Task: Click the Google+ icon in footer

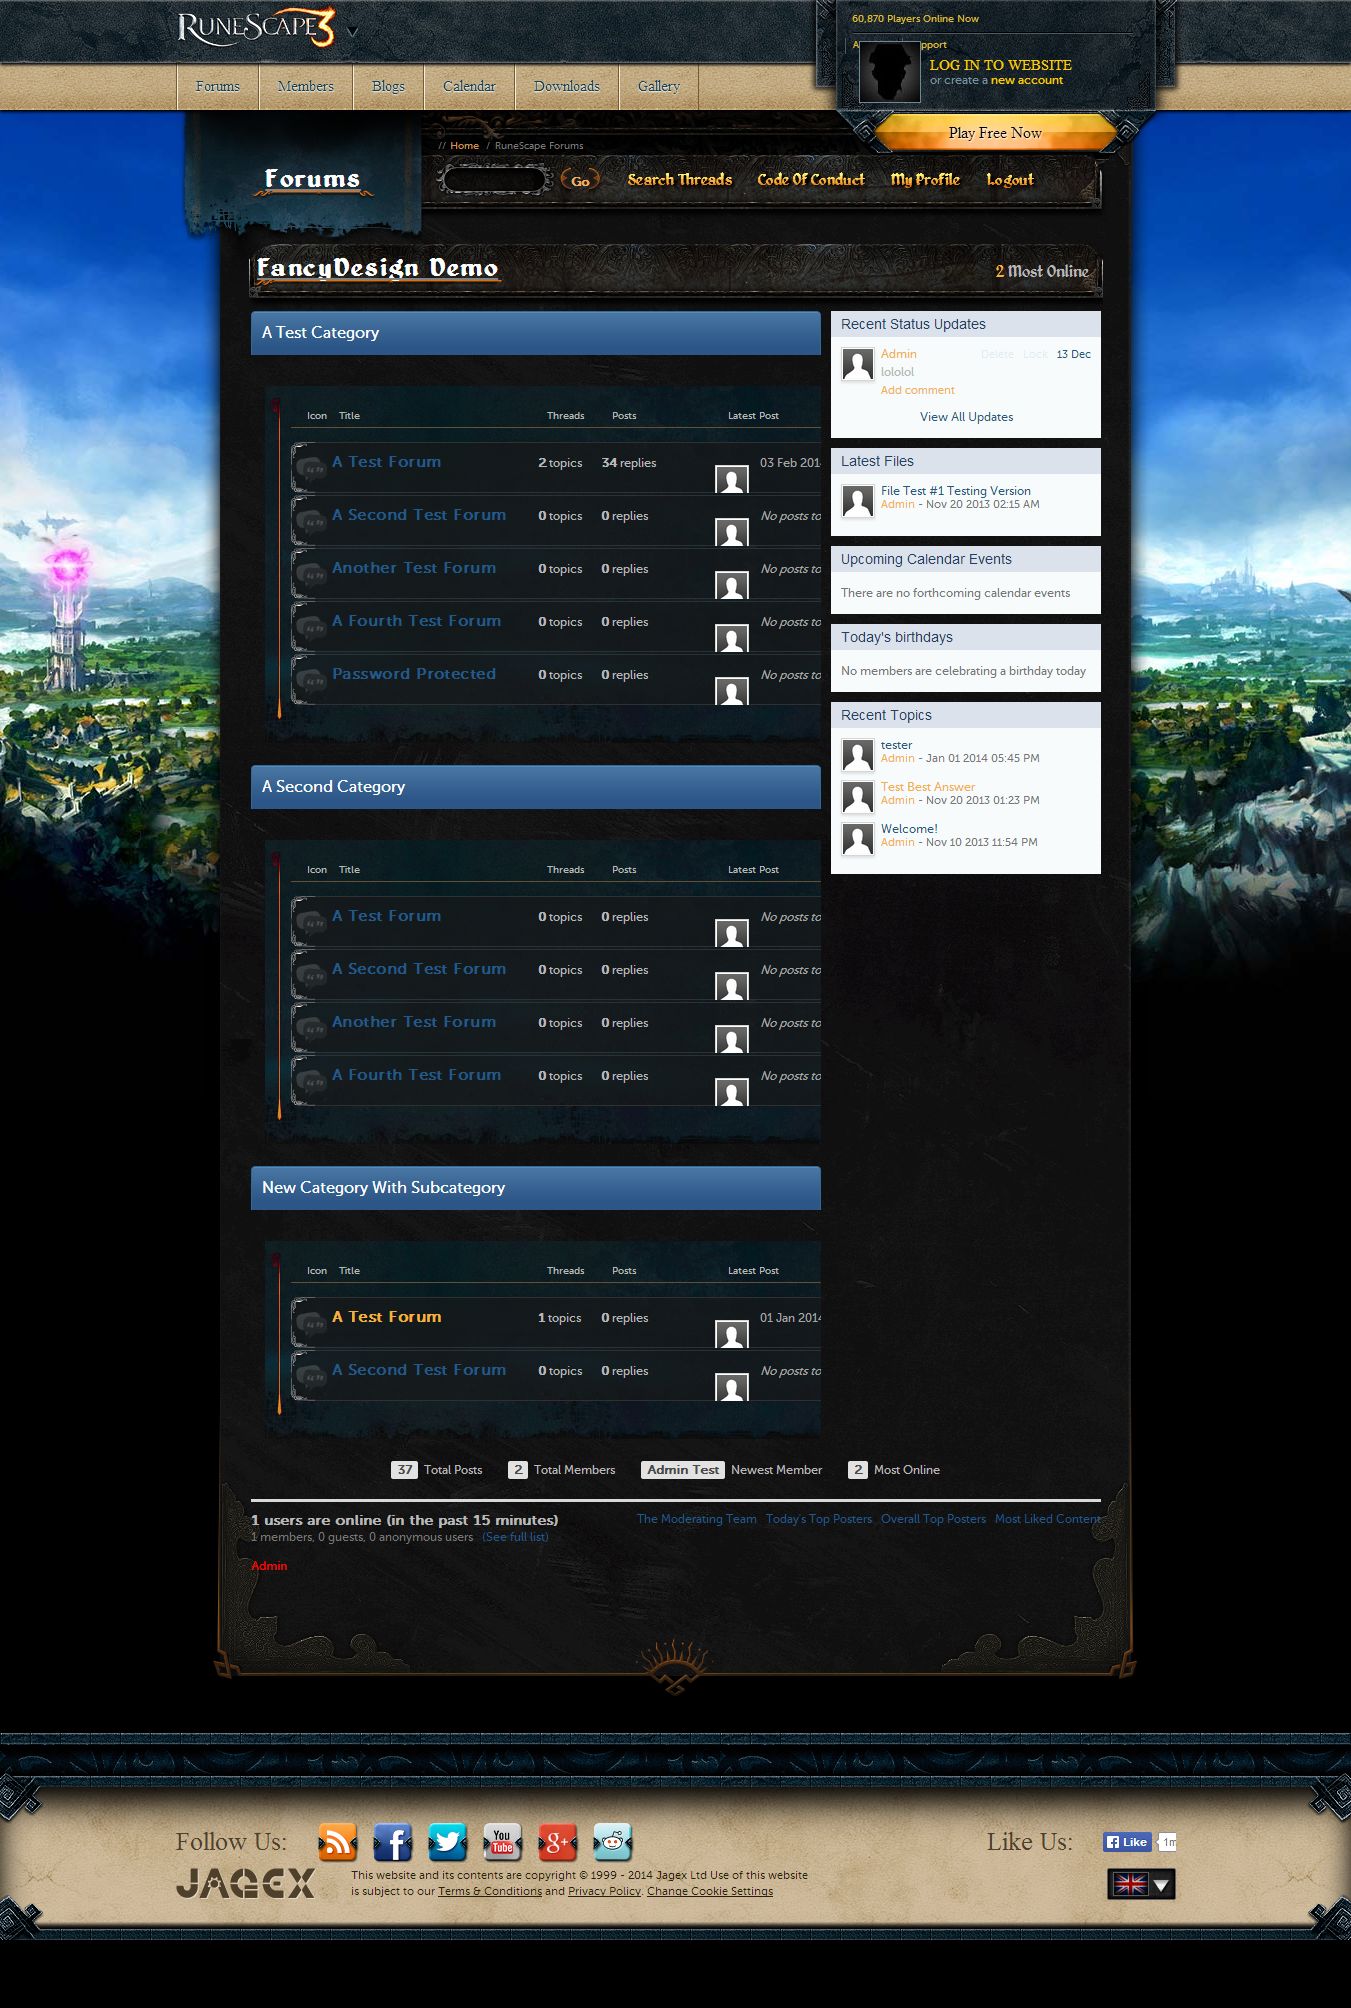Action: [x=557, y=1842]
